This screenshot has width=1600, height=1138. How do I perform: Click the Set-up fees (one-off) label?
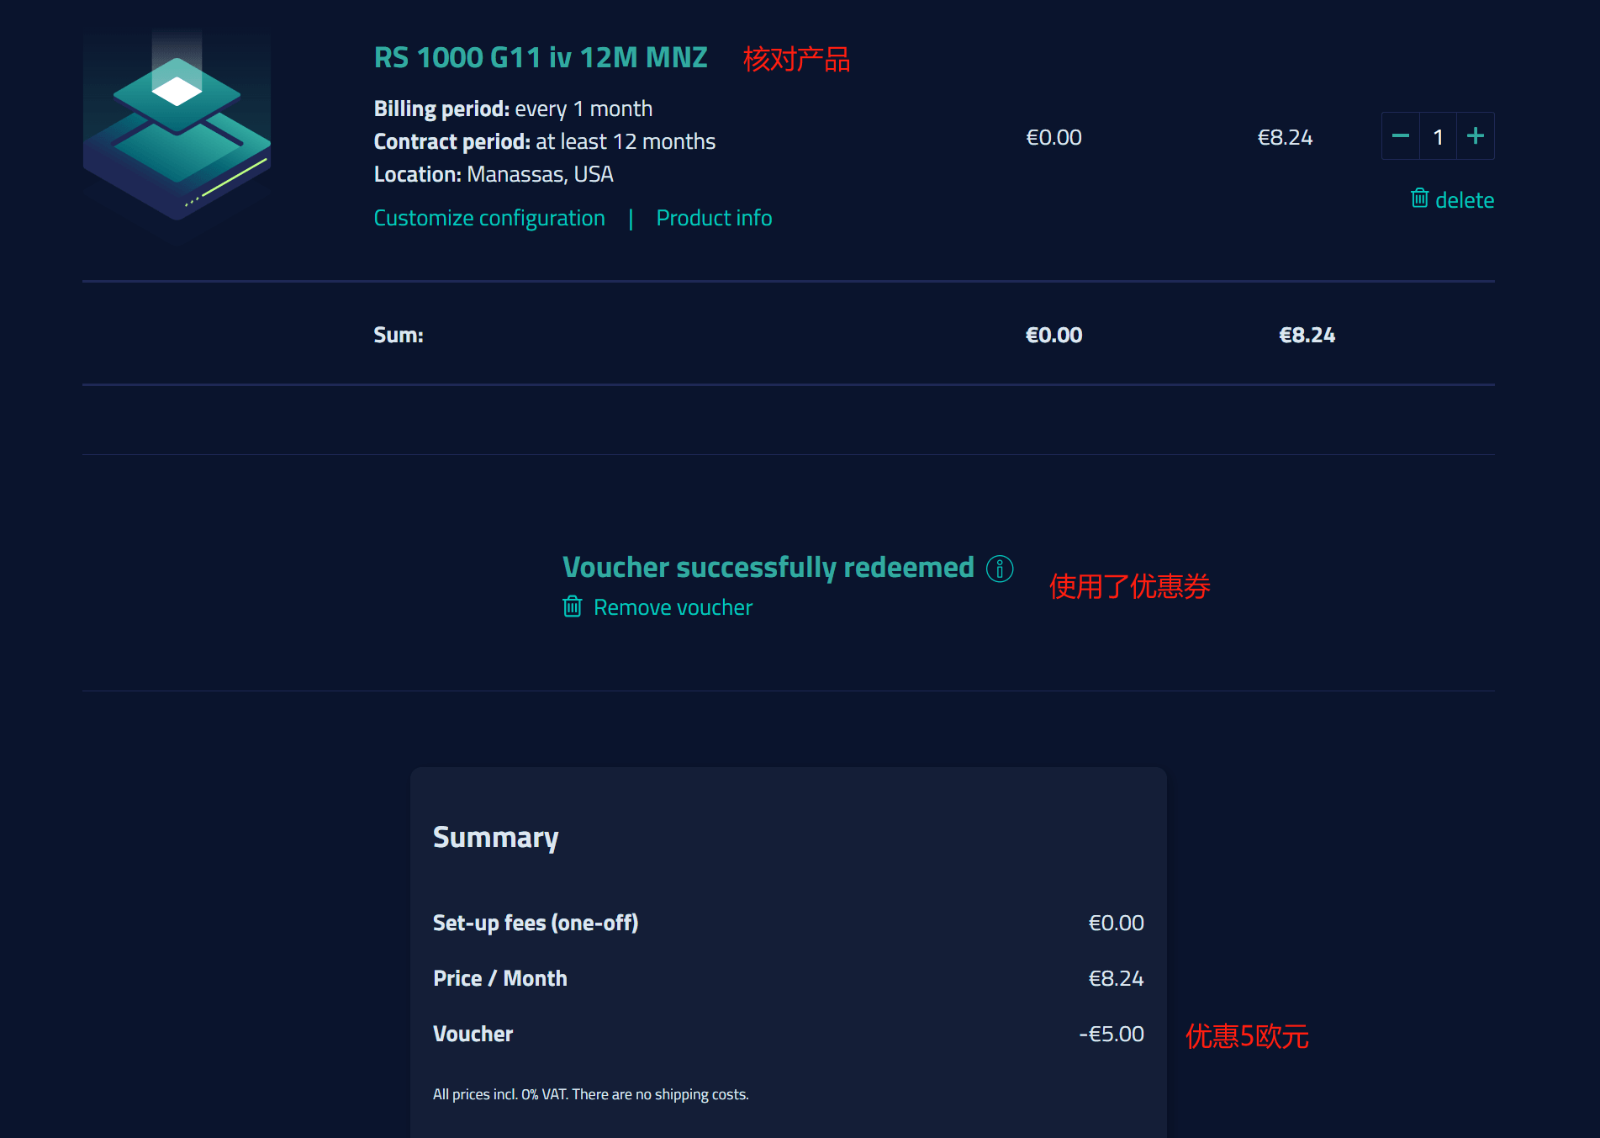pyautogui.click(x=535, y=923)
